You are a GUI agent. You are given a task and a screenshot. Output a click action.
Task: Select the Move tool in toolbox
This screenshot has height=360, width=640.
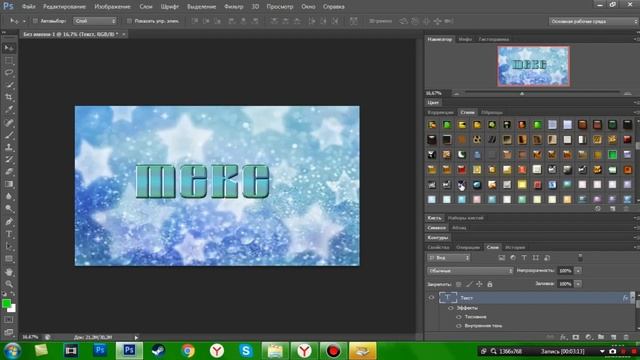pos(9,48)
